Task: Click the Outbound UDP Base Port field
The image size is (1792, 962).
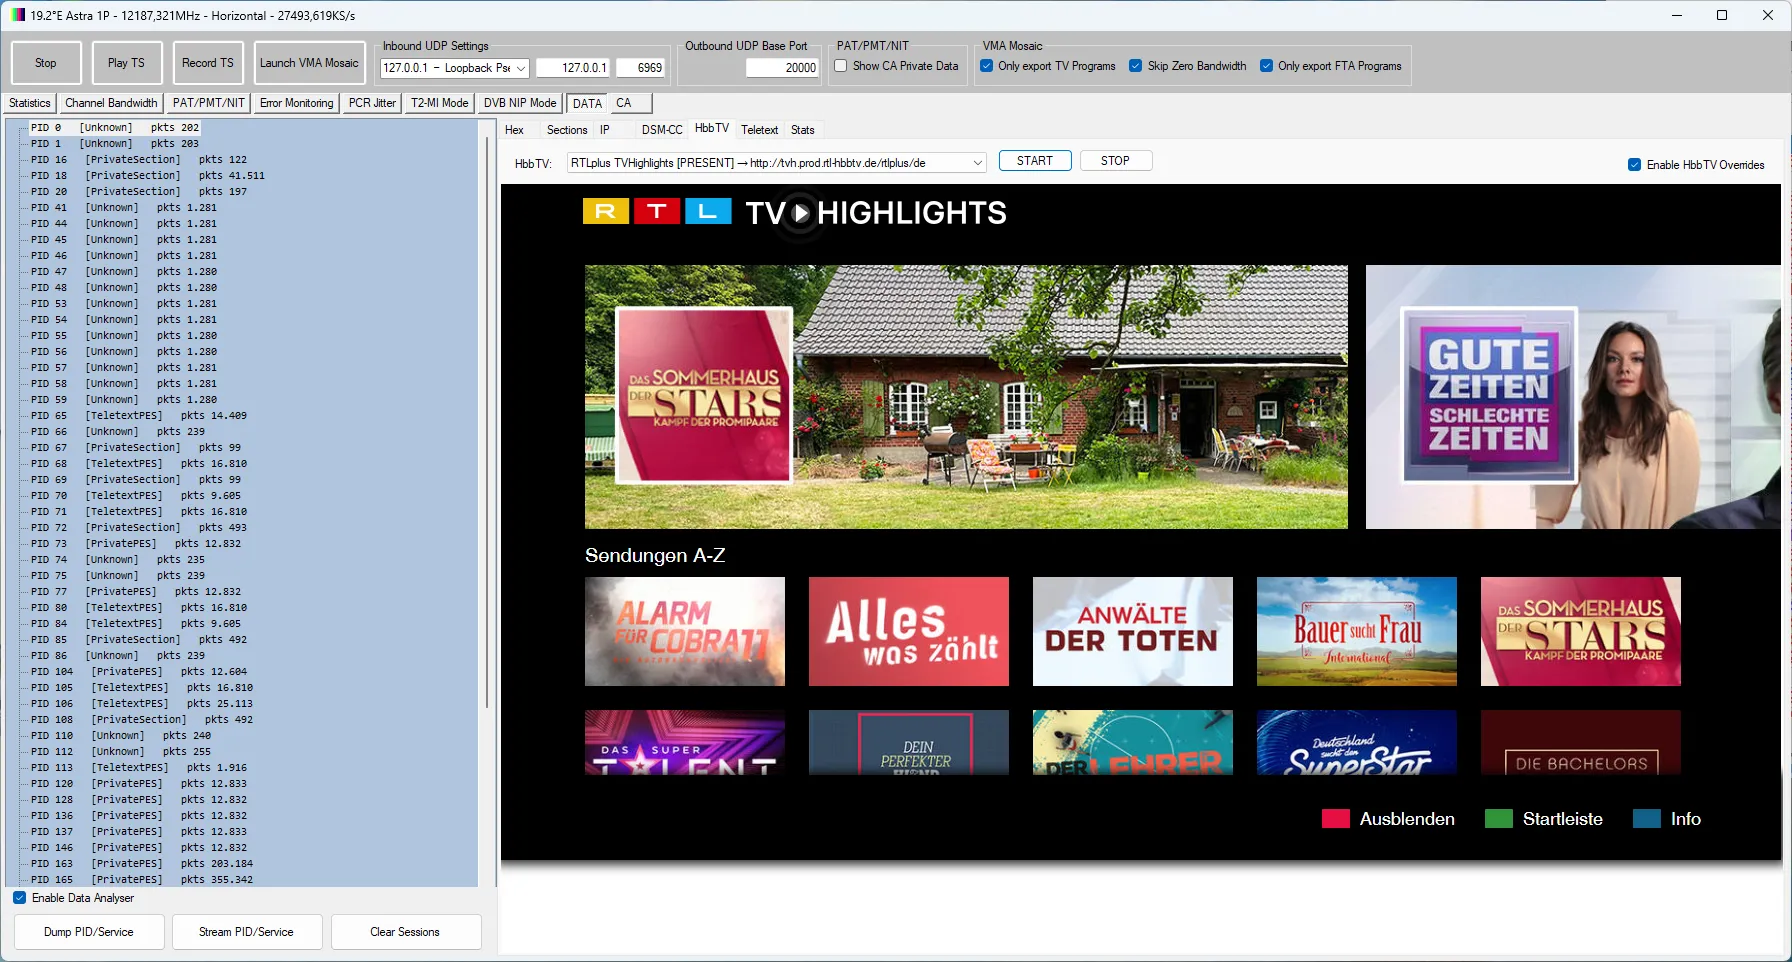Action: (x=782, y=68)
